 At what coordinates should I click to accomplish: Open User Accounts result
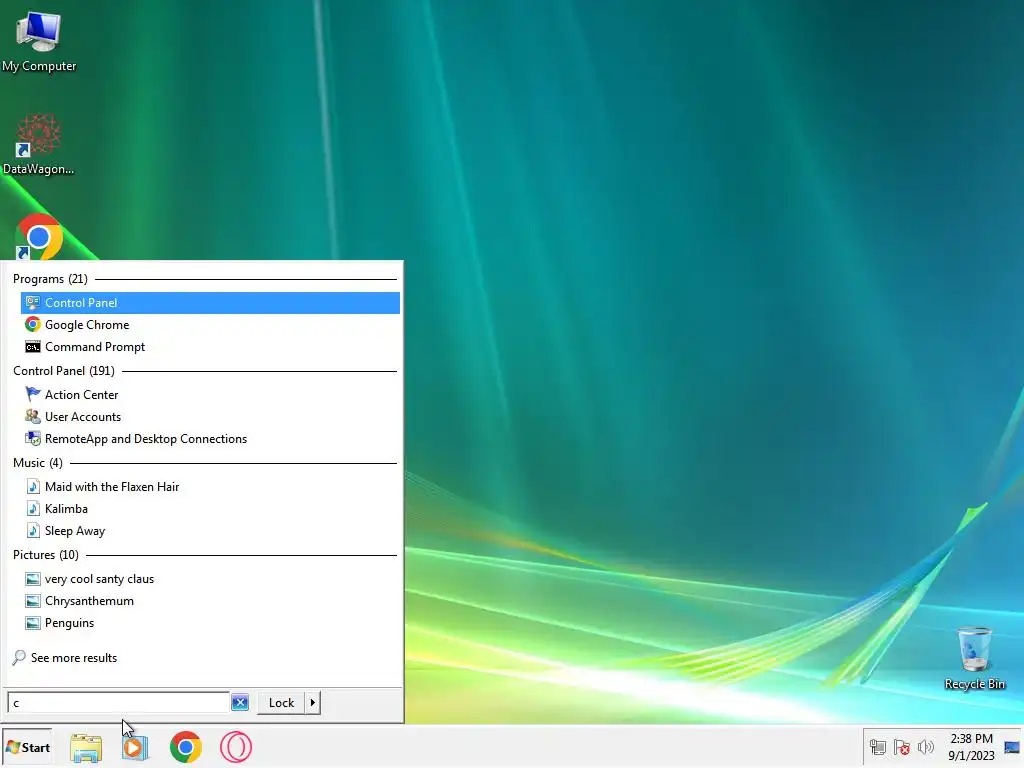point(210,417)
